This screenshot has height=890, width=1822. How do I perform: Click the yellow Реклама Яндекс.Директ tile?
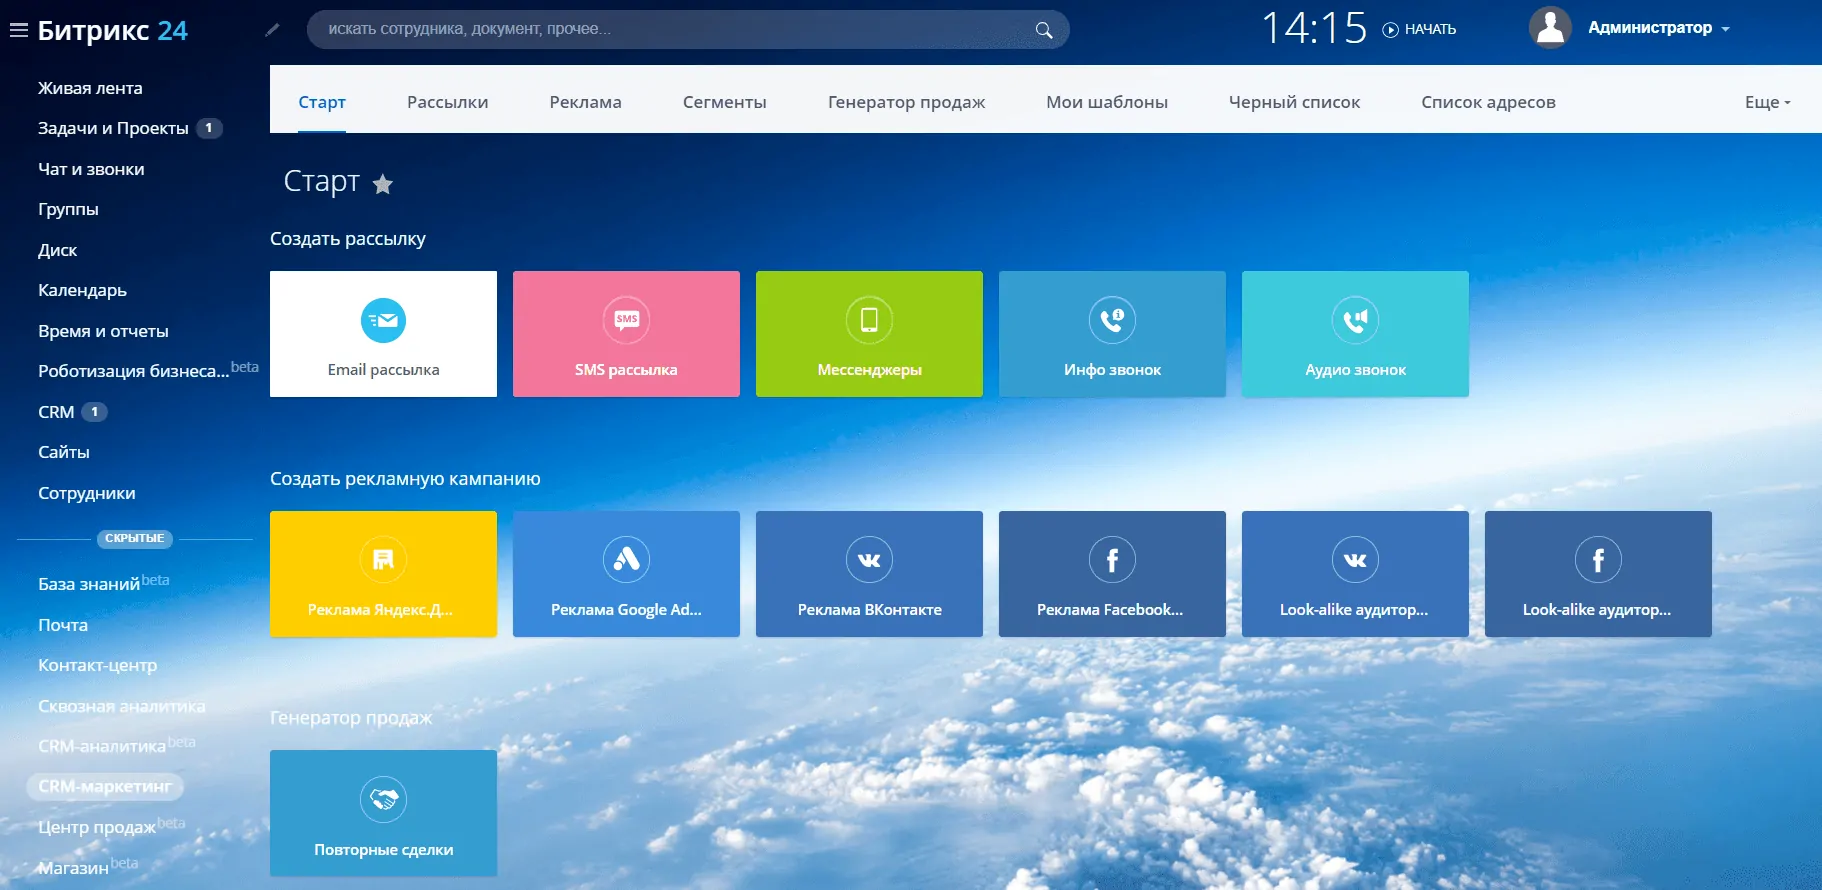(383, 574)
